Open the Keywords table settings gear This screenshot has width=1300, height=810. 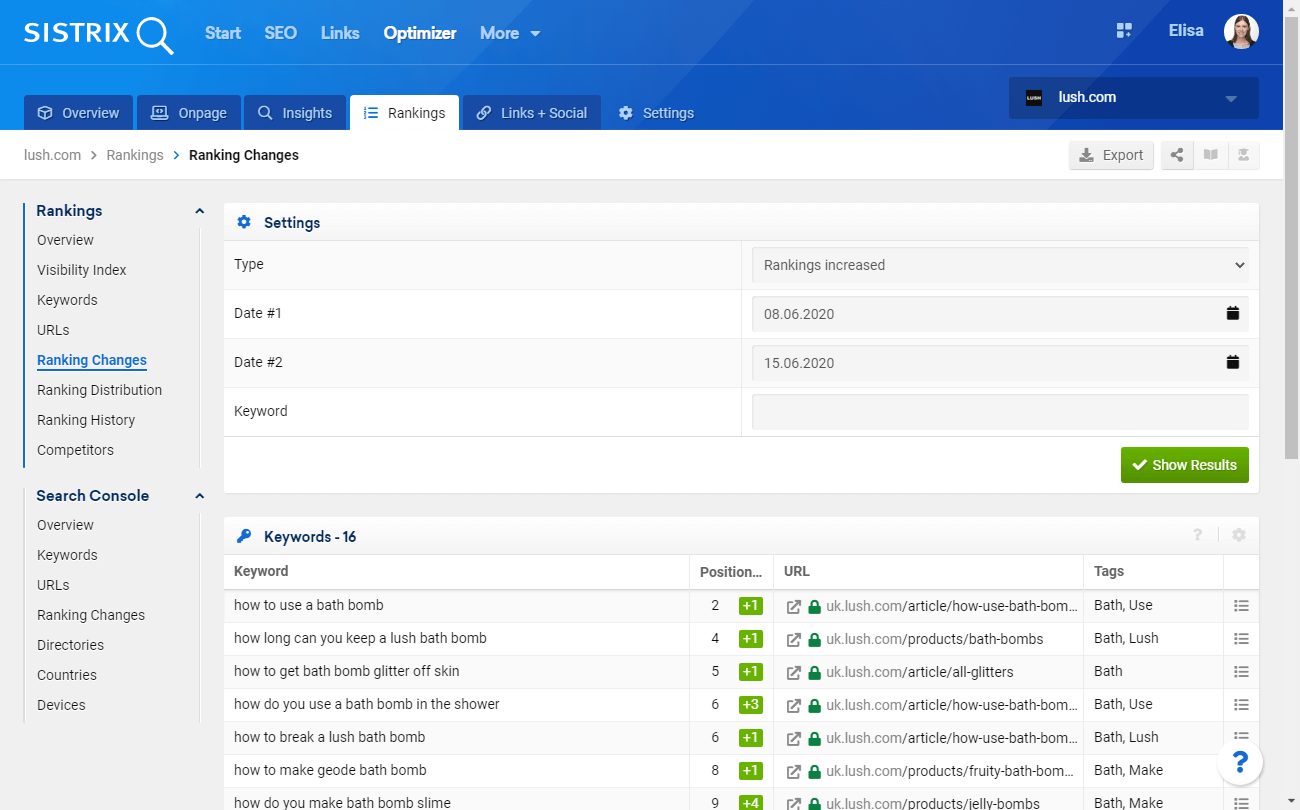(x=1239, y=535)
